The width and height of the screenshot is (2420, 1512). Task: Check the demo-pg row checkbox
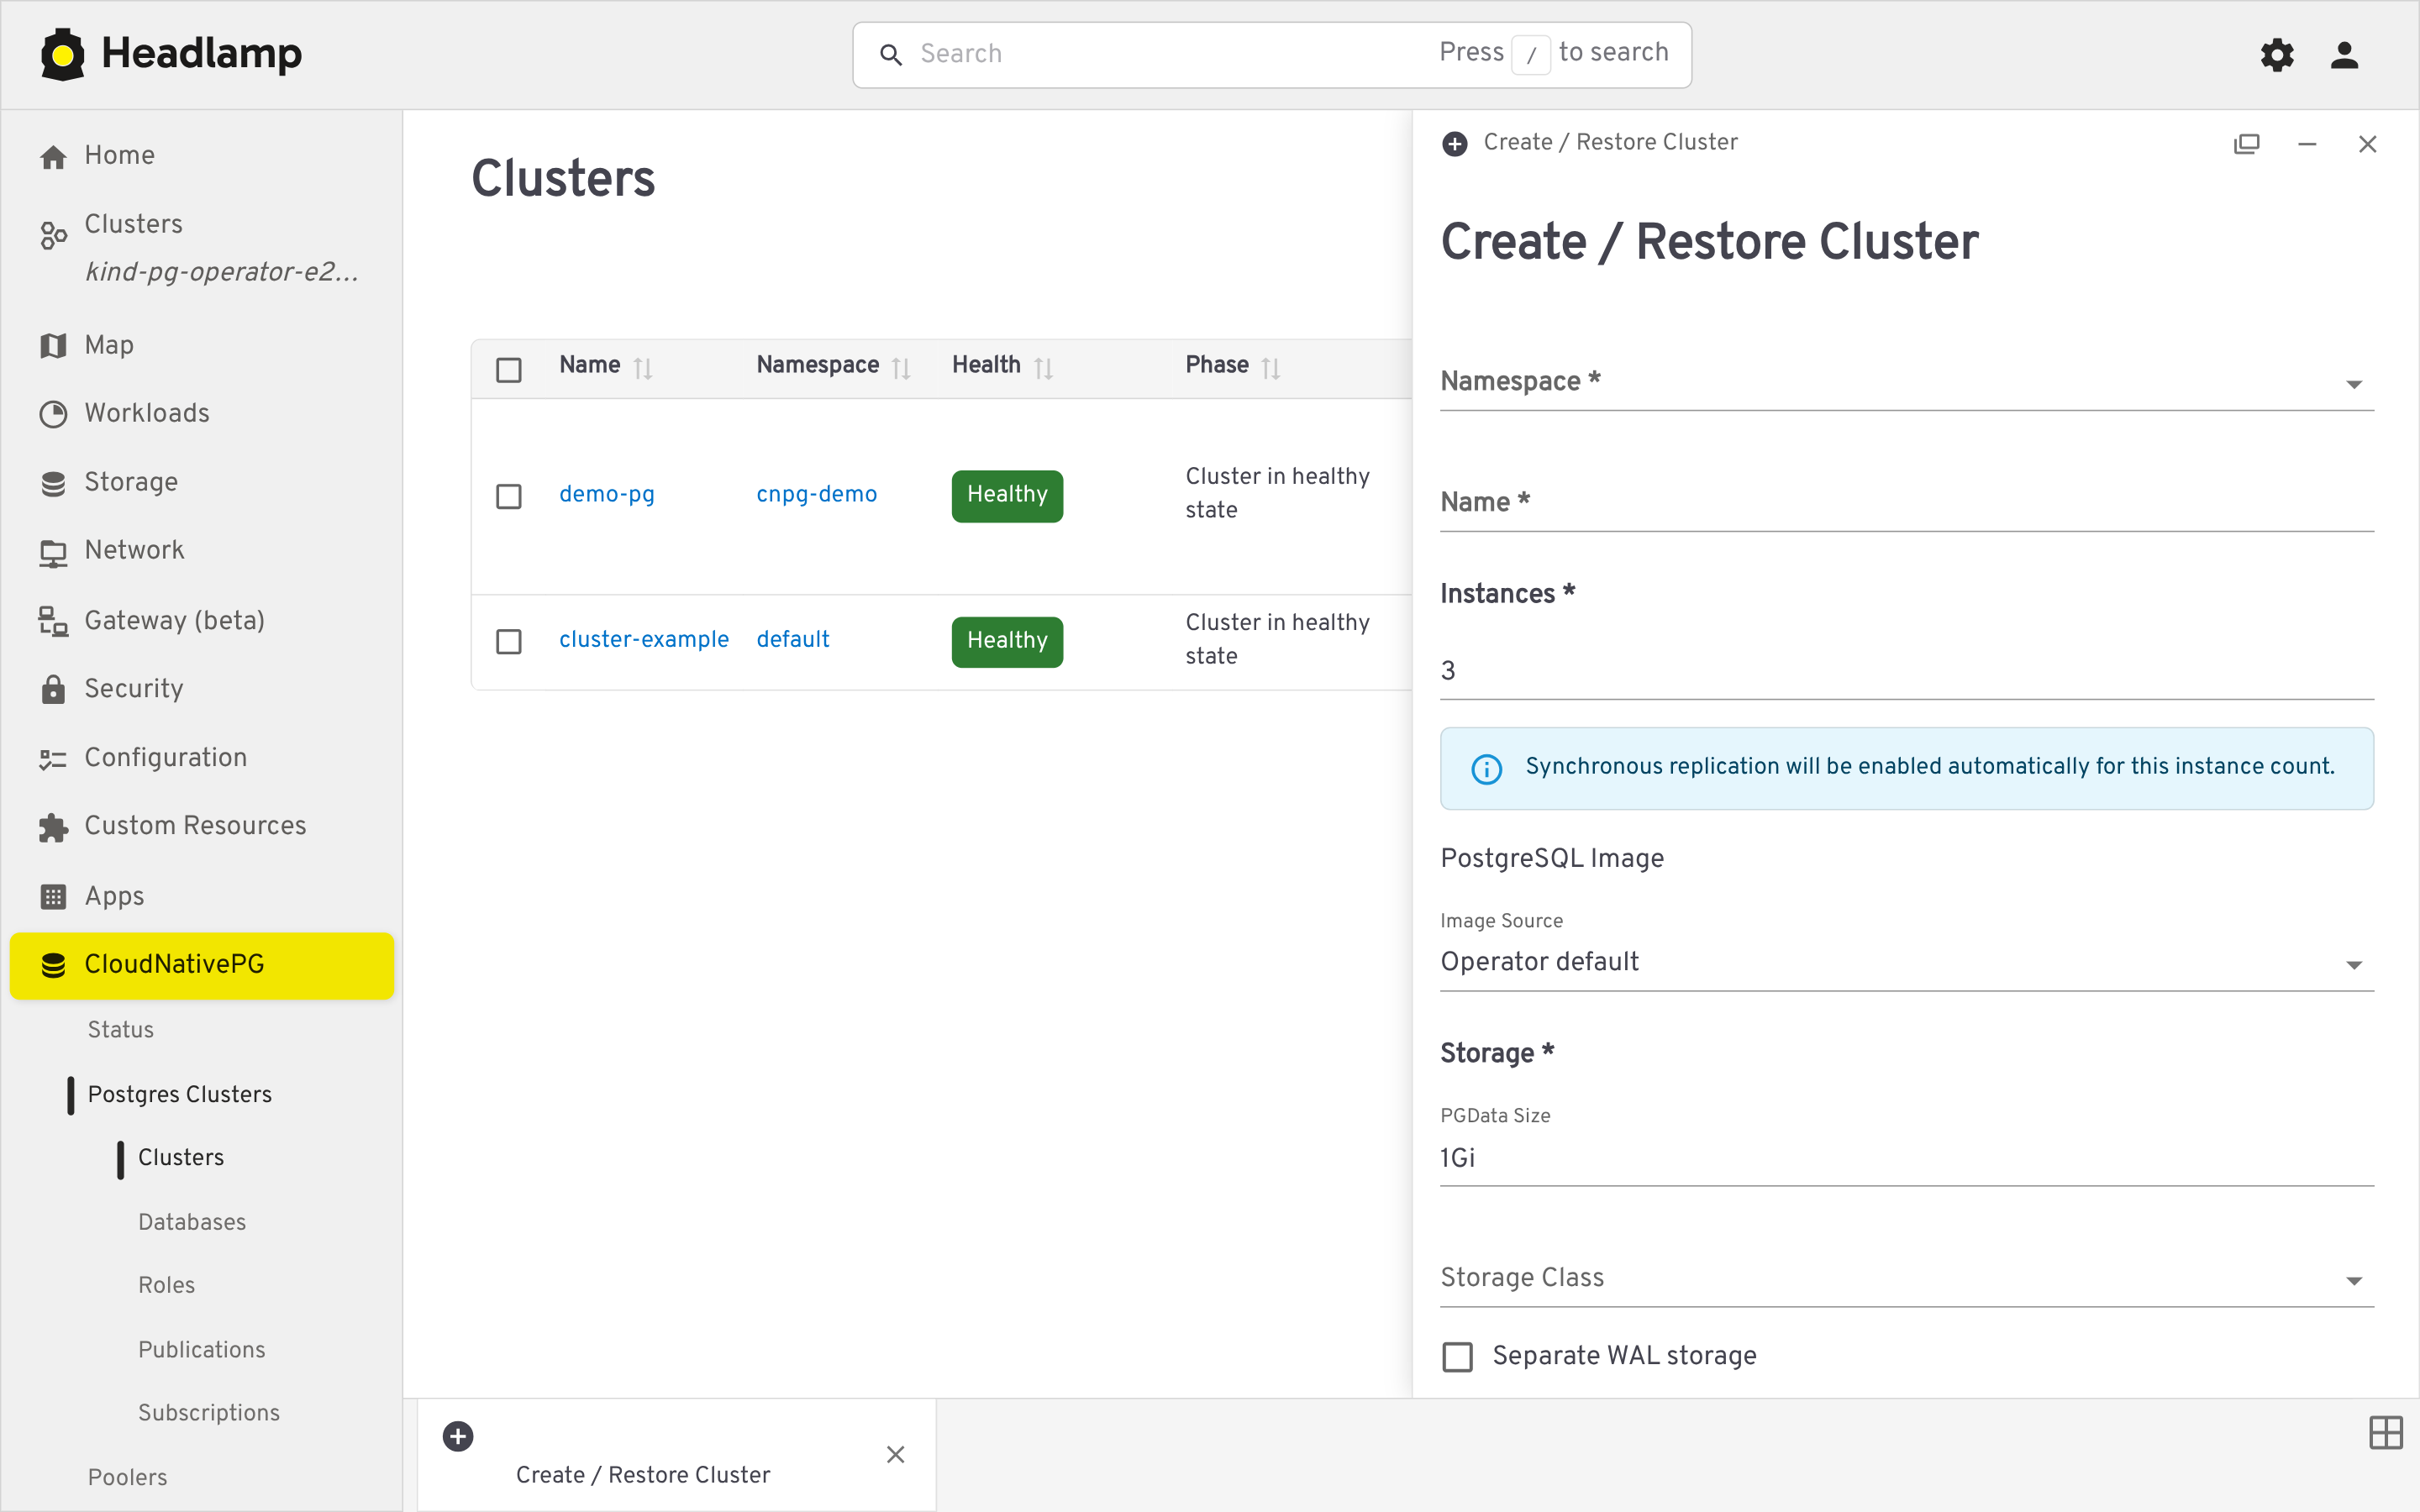tap(509, 496)
